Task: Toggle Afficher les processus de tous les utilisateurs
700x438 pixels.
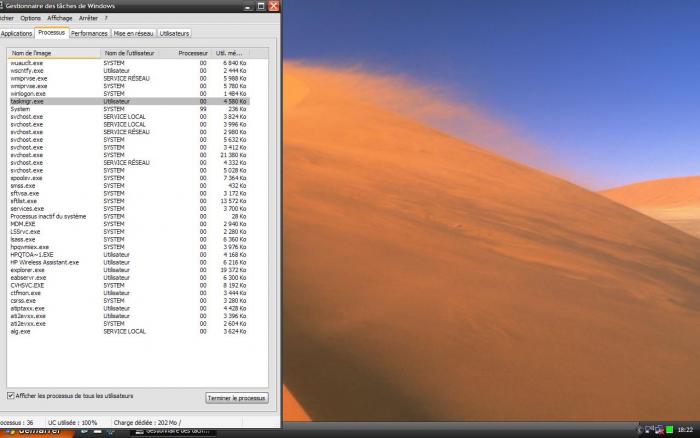Action: point(11,396)
